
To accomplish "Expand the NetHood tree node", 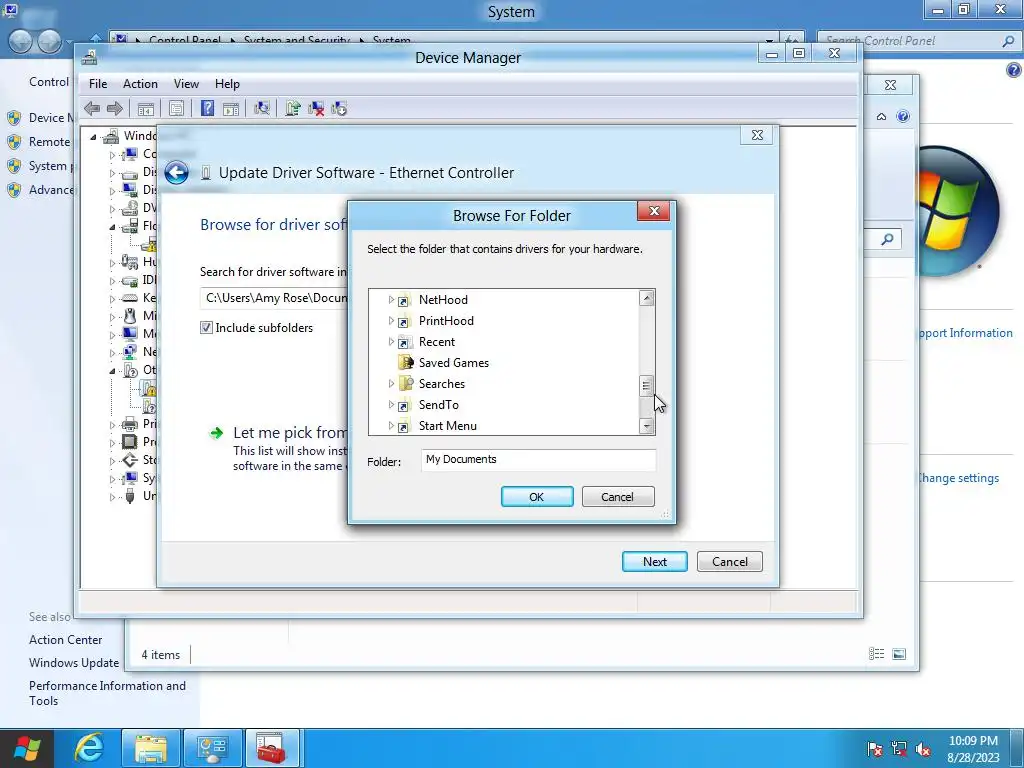I will (x=391, y=300).
